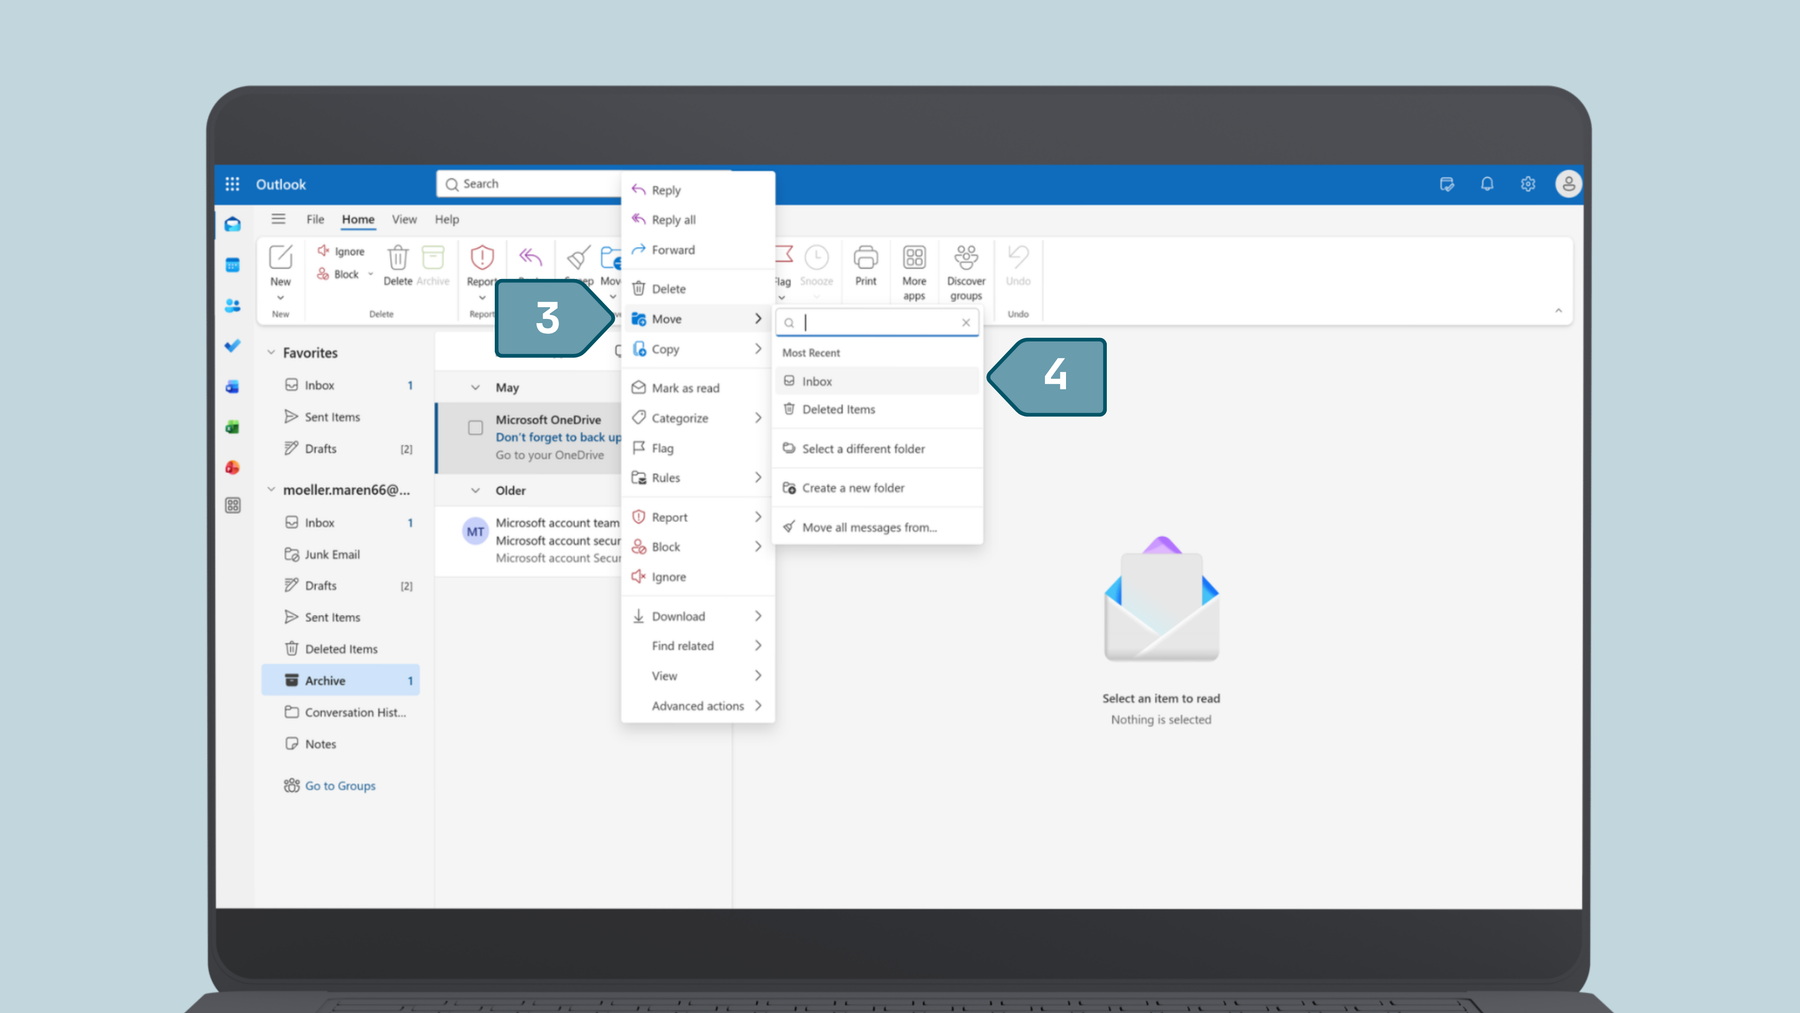
Task: Click the Sweep broom icon
Action: click(578, 258)
